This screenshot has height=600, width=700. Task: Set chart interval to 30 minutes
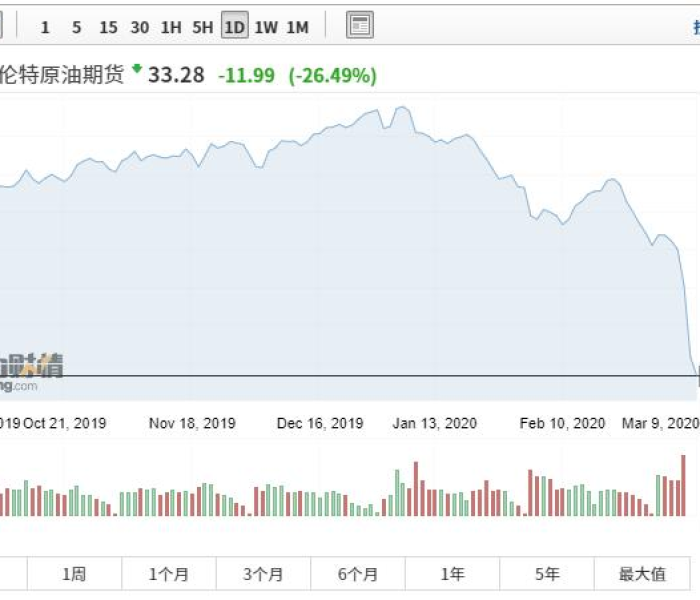(x=140, y=28)
